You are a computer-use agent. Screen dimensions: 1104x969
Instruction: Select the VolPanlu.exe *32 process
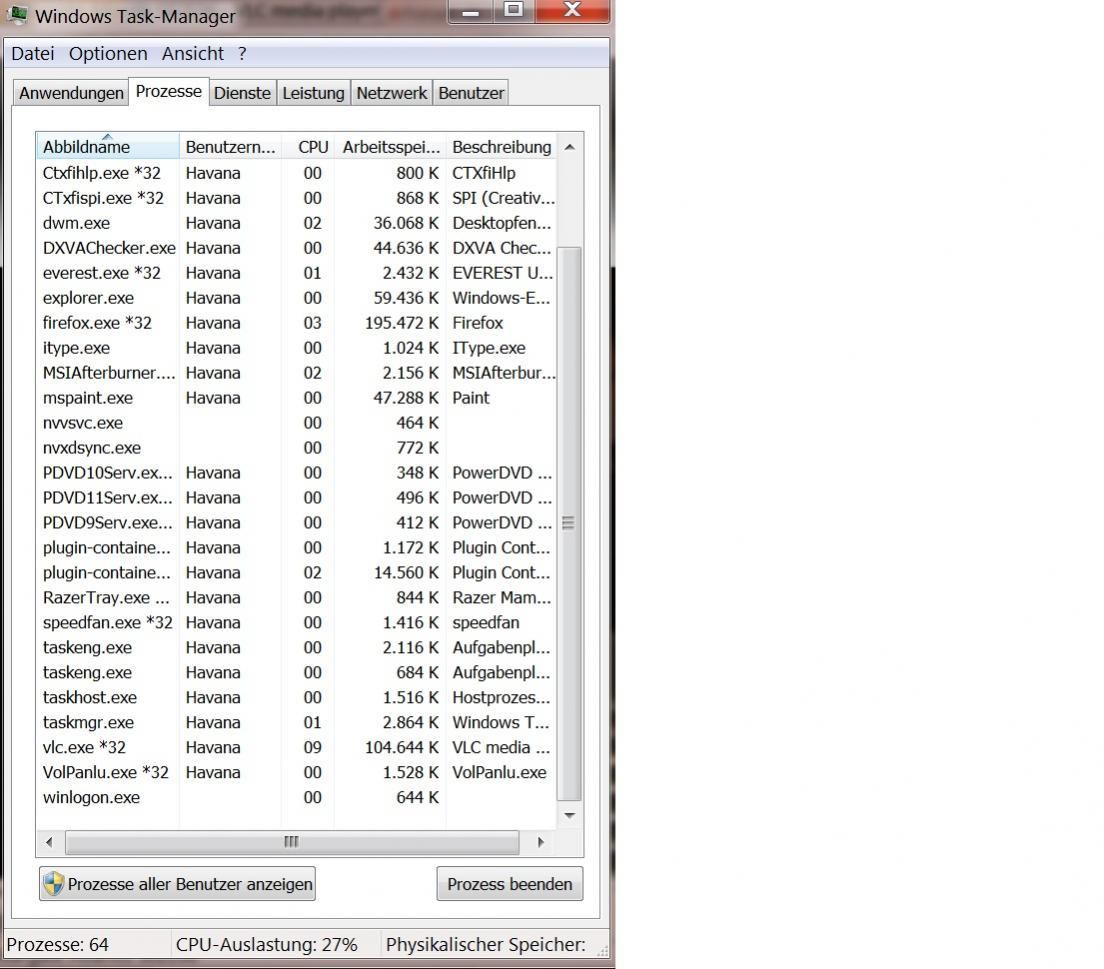coord(296,773)
